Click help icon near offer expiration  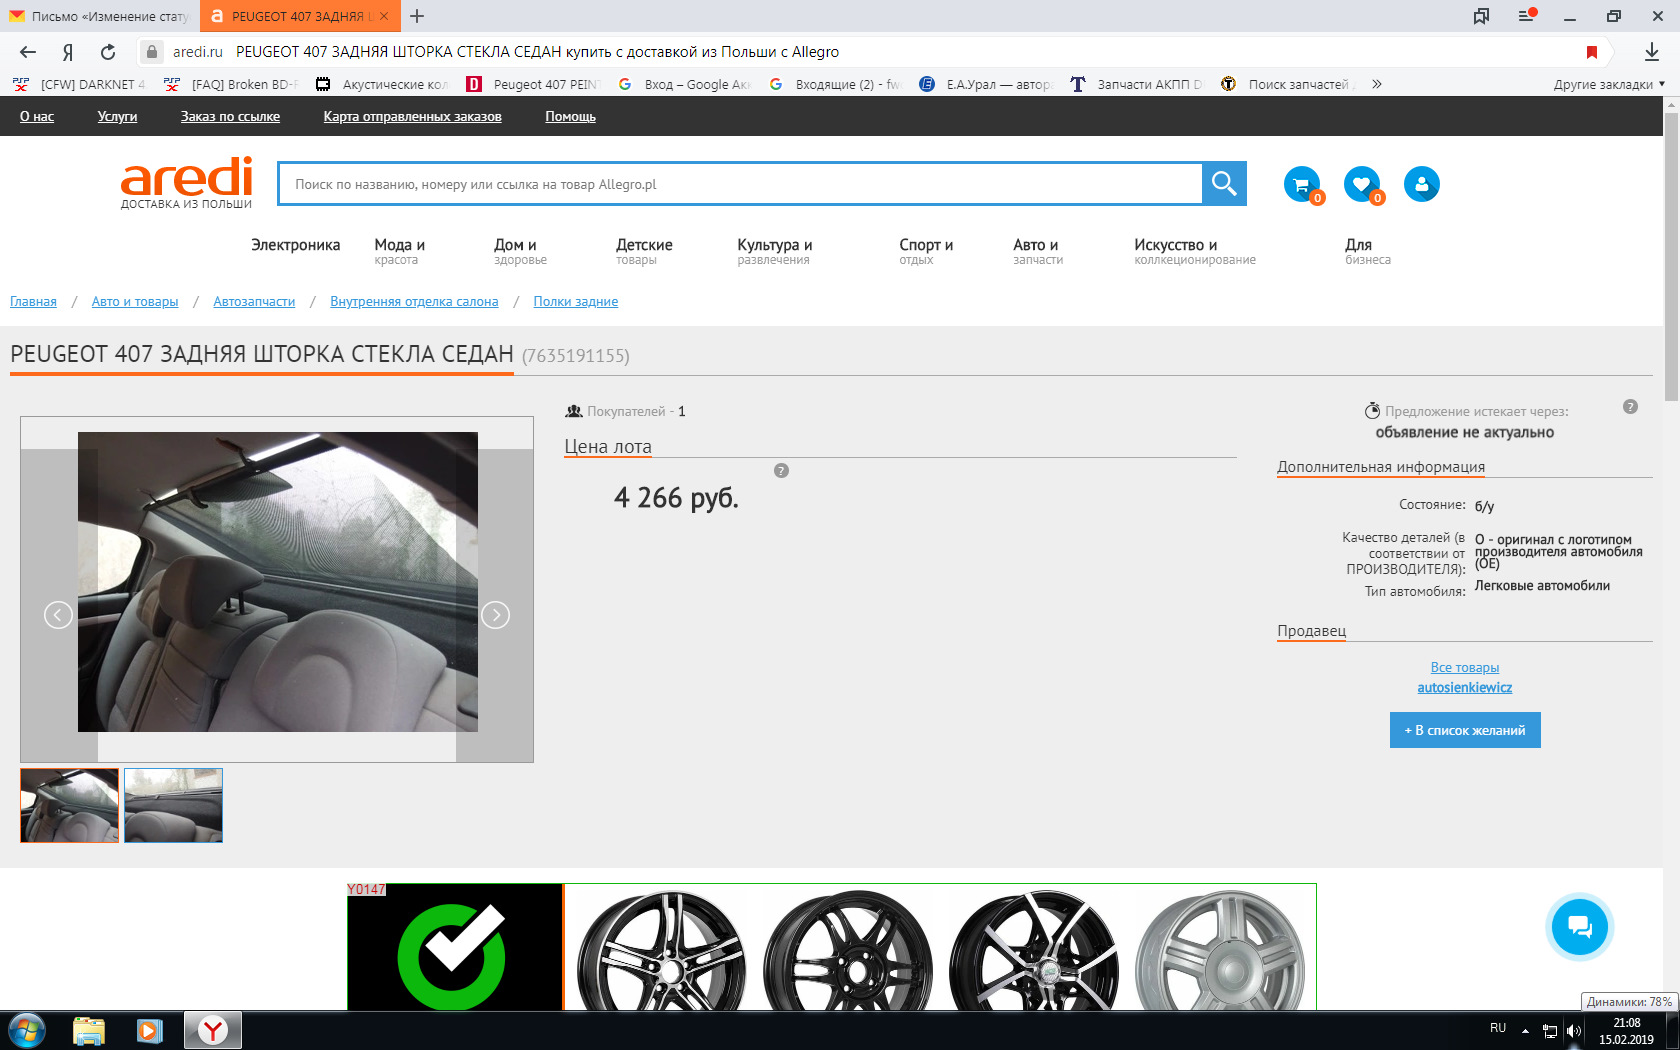(1630, 407)
